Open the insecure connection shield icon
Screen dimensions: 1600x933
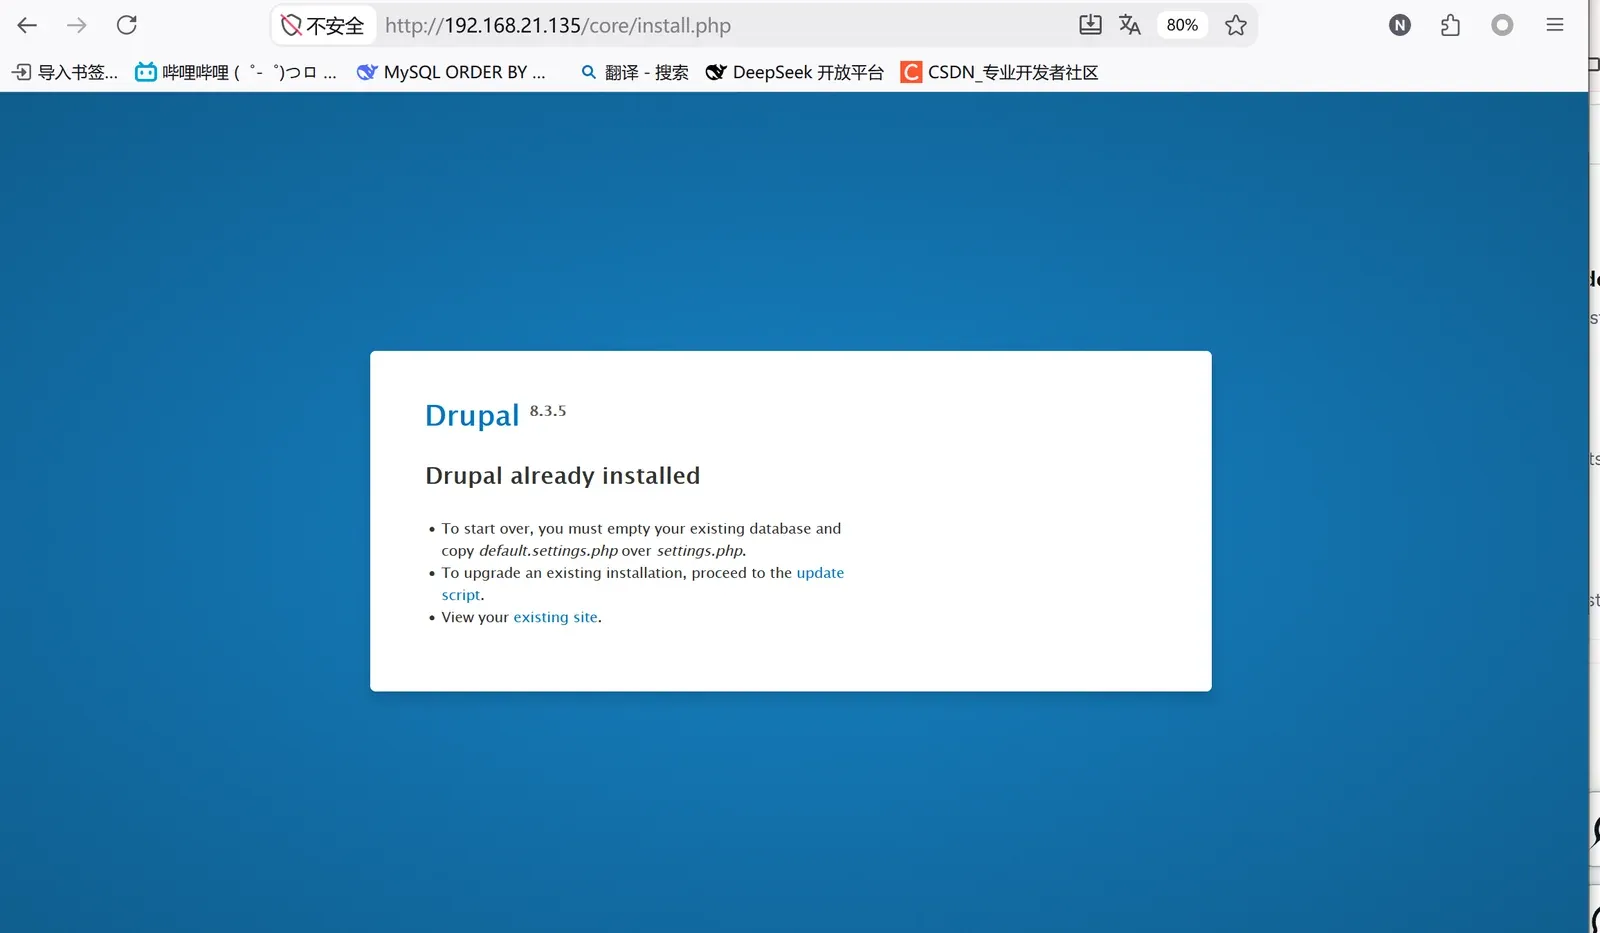tap(291, 25)
